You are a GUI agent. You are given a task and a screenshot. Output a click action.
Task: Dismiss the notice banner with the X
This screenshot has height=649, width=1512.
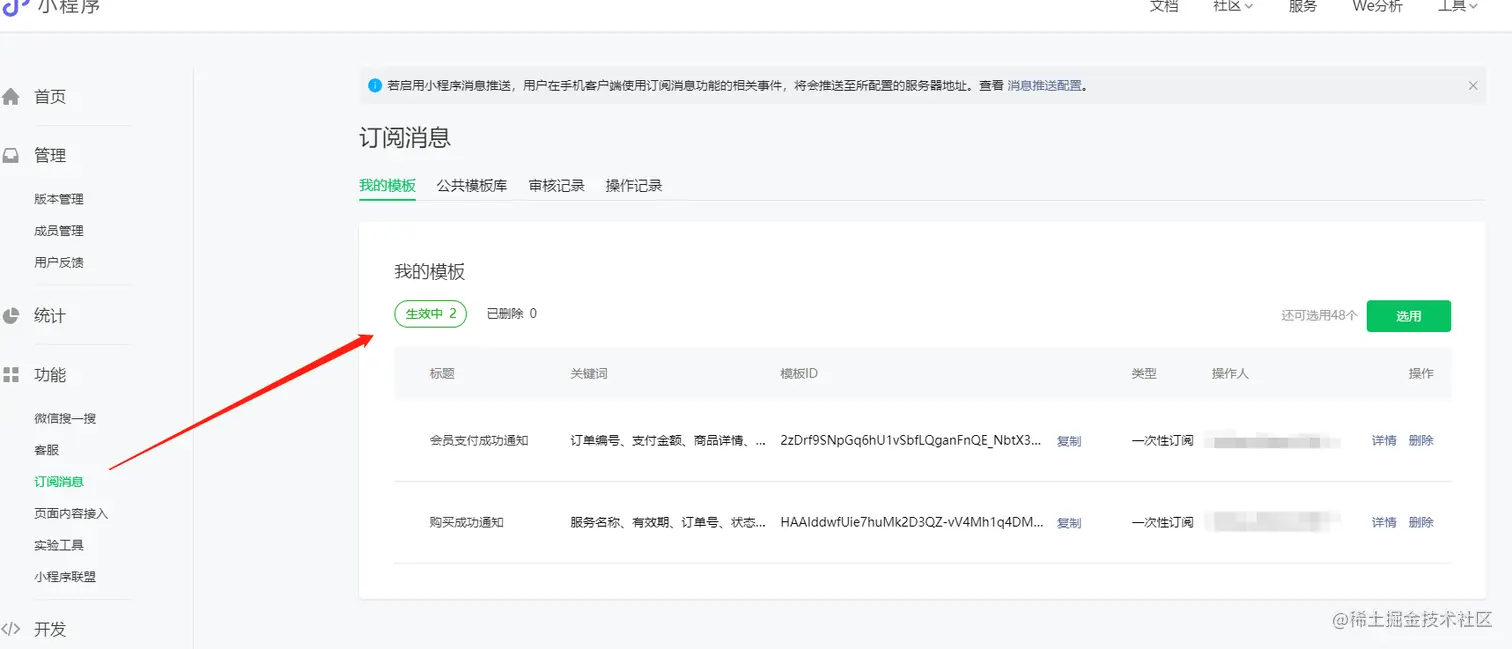click(x=1473, y=86)
